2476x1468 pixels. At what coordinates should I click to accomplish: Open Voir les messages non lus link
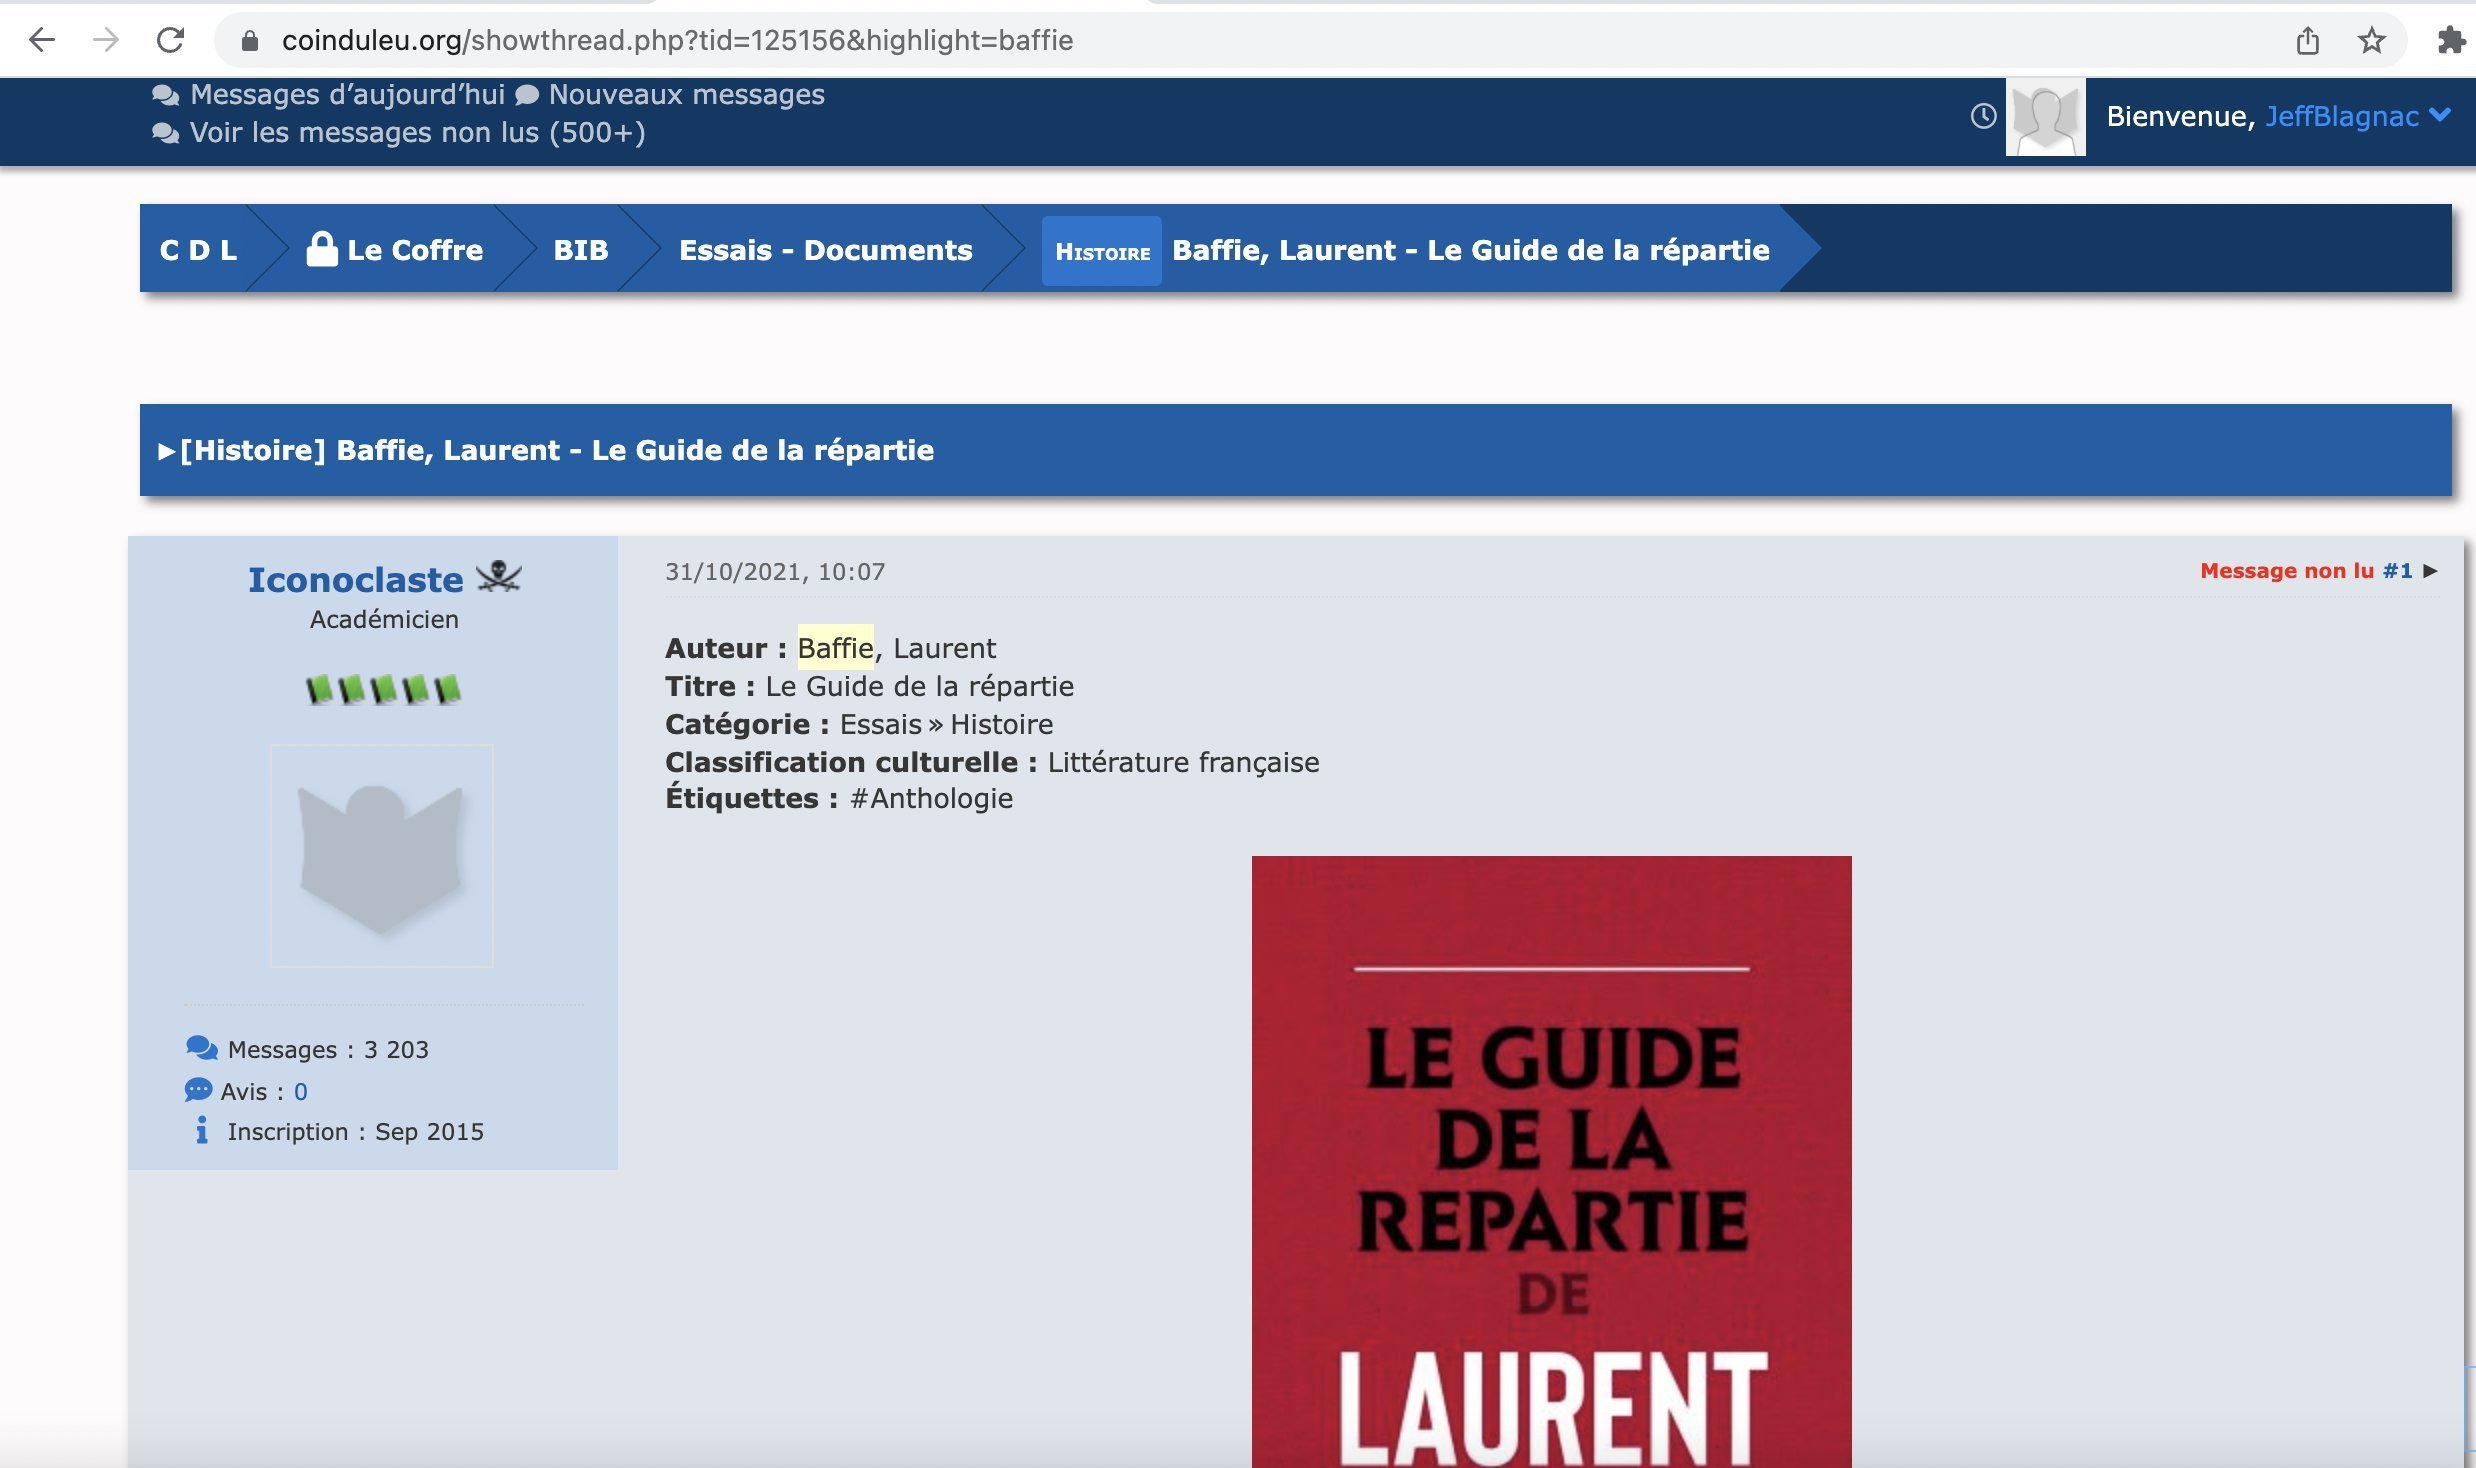[x=417, y=132]
